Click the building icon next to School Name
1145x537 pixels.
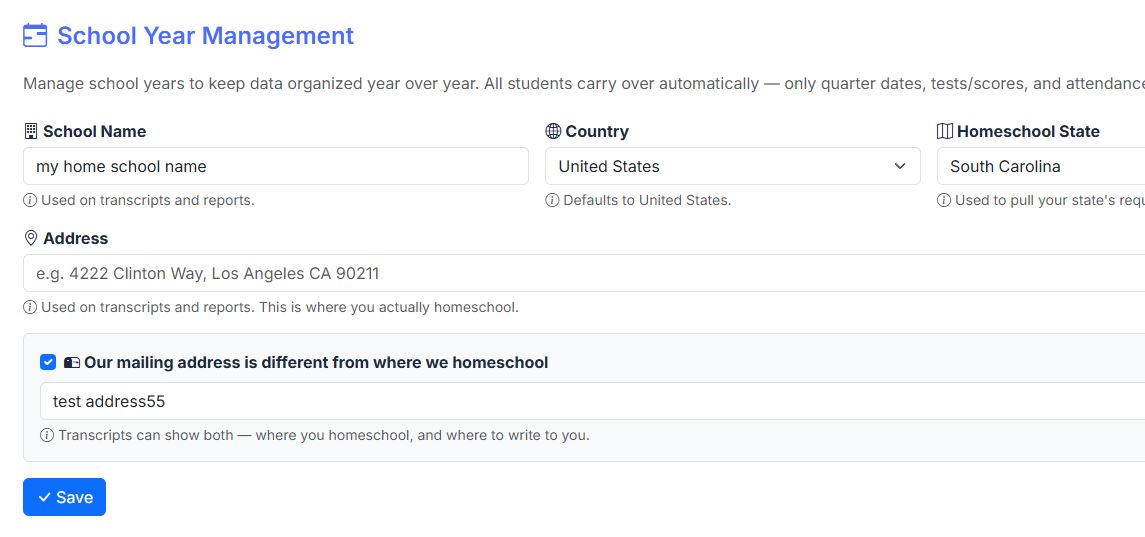[x=31, y=132]
